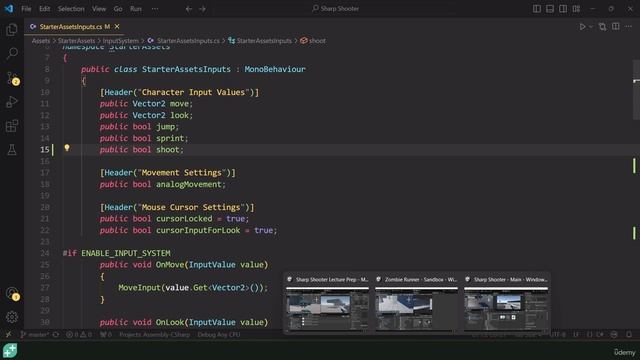Screen dimensions: 640x360
Task: Toggle the primary side bar layout icon
Action: pyautogui.click(x=537, y=9)
